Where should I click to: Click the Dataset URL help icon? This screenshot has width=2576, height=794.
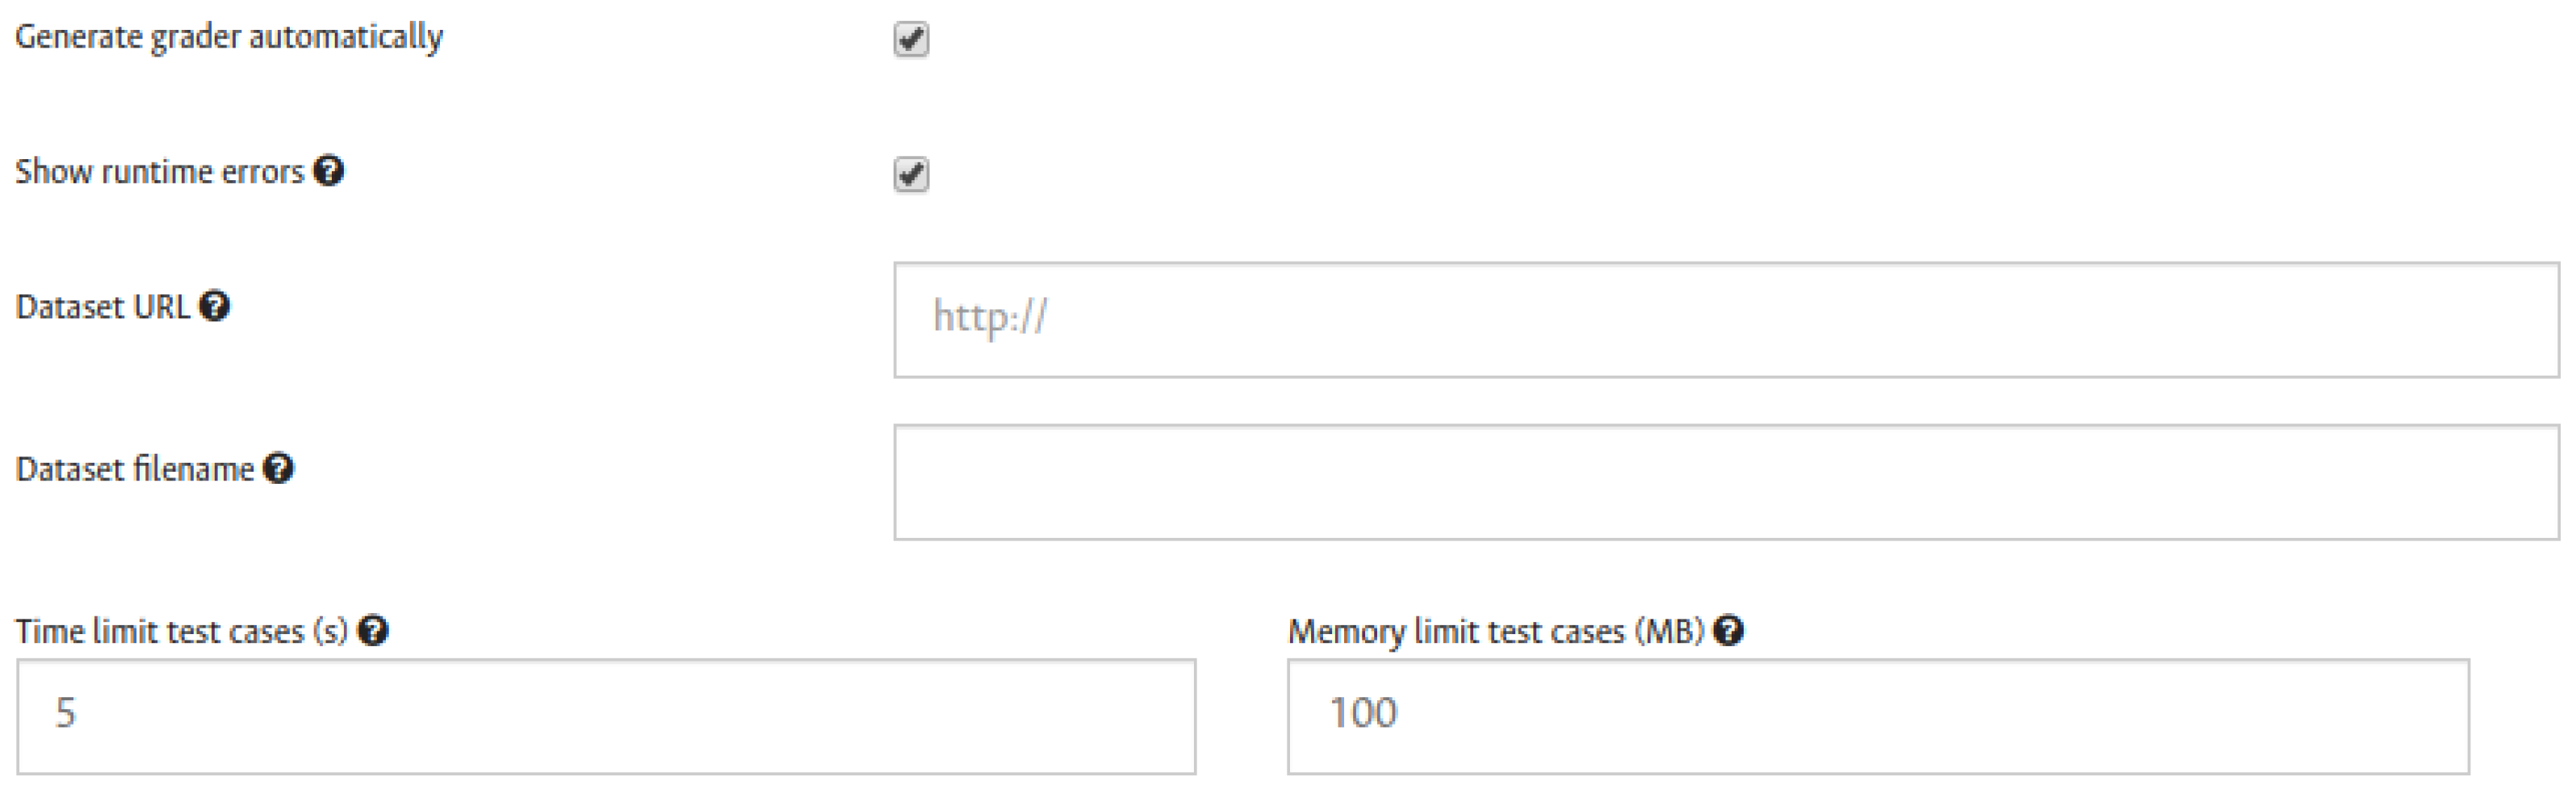[214, 306]
